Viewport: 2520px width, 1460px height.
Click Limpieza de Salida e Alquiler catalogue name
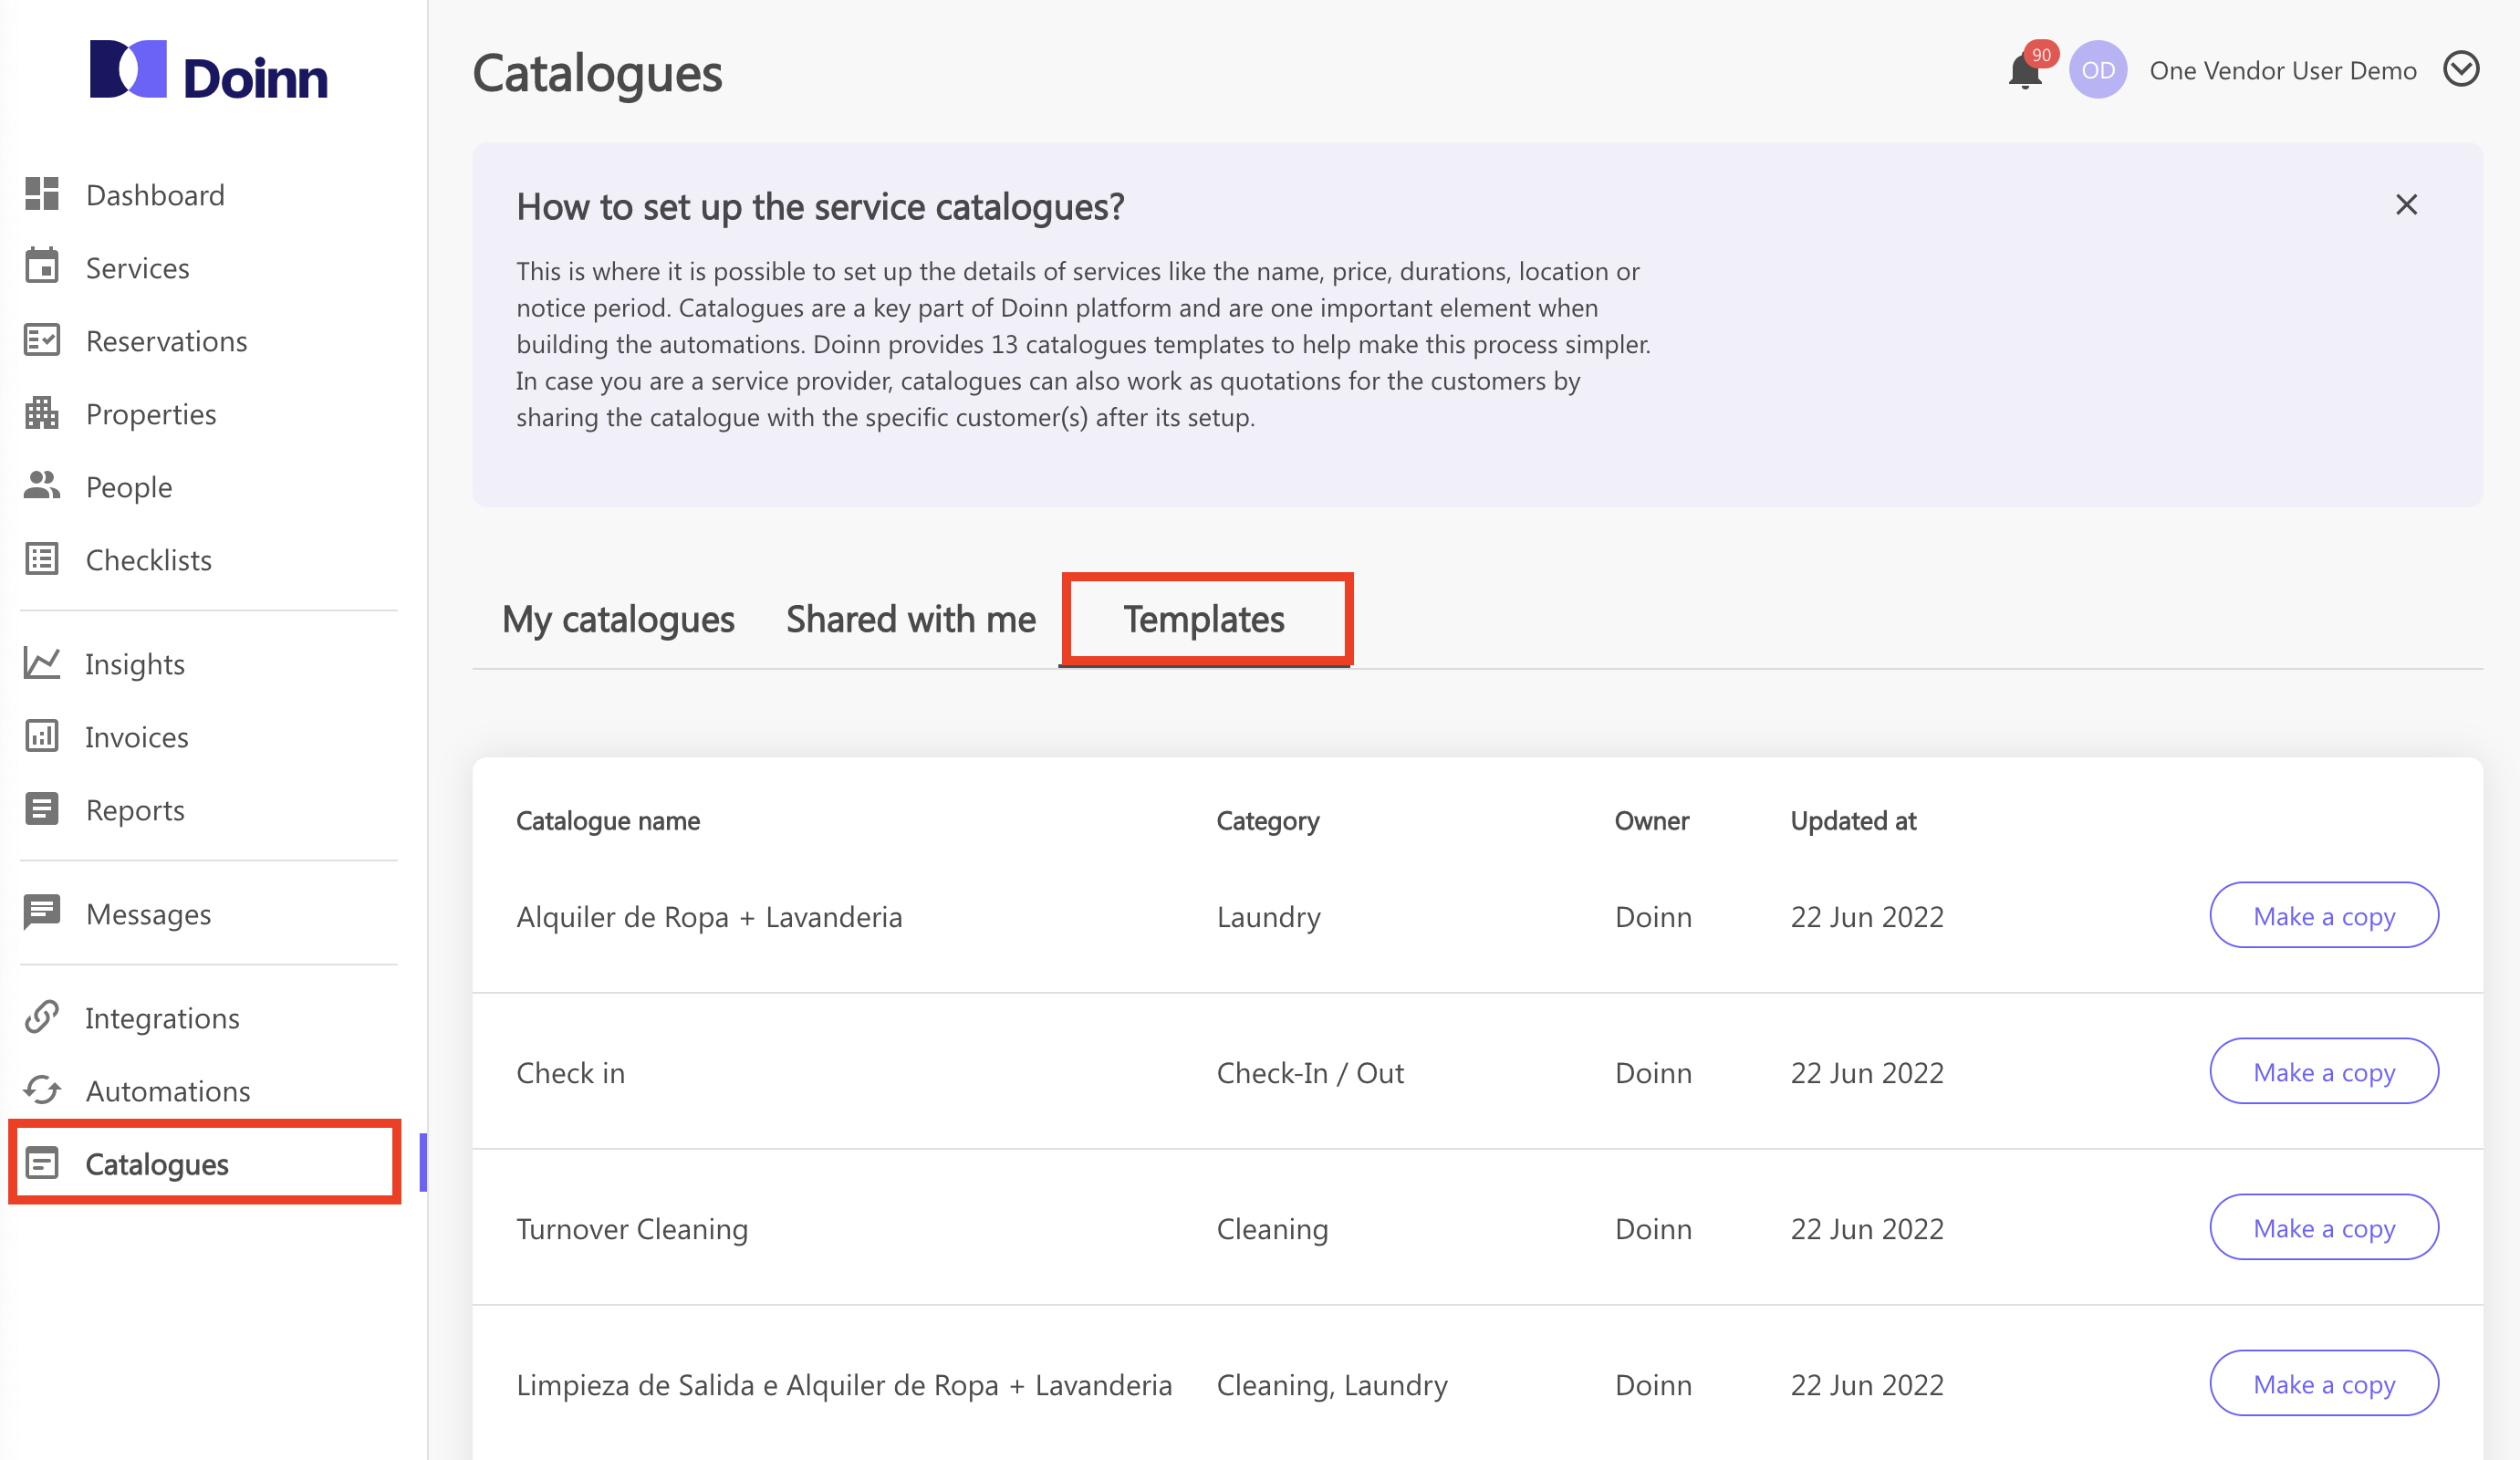(x=844, y=1384)
